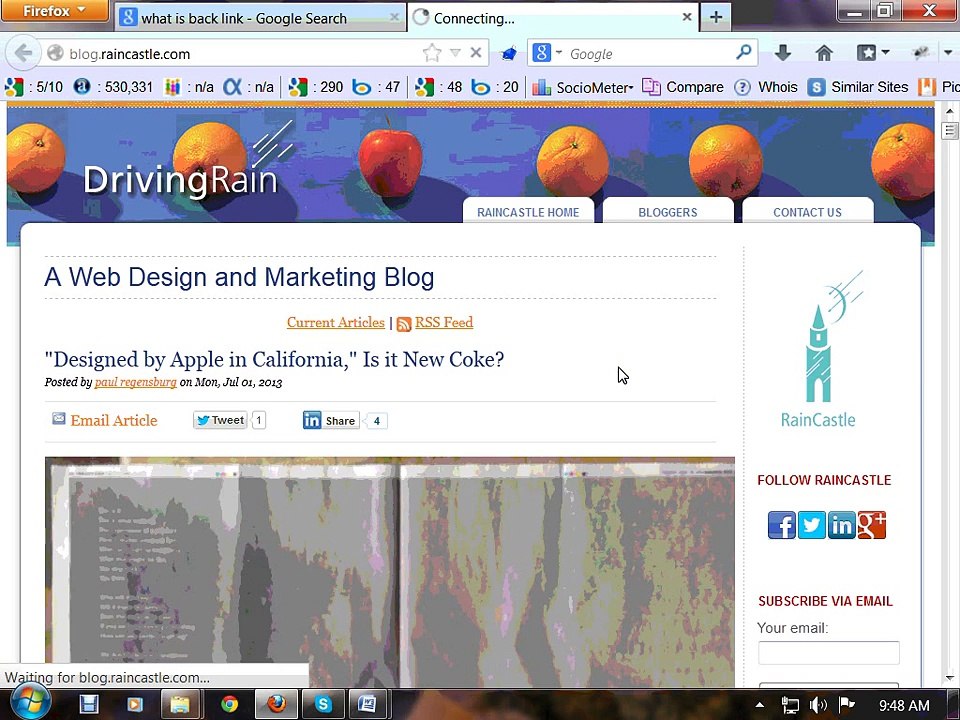Screen dimensions: 960x720
Task: Open the SocioMeter dropdown
Action: click(x=582, y=87)
